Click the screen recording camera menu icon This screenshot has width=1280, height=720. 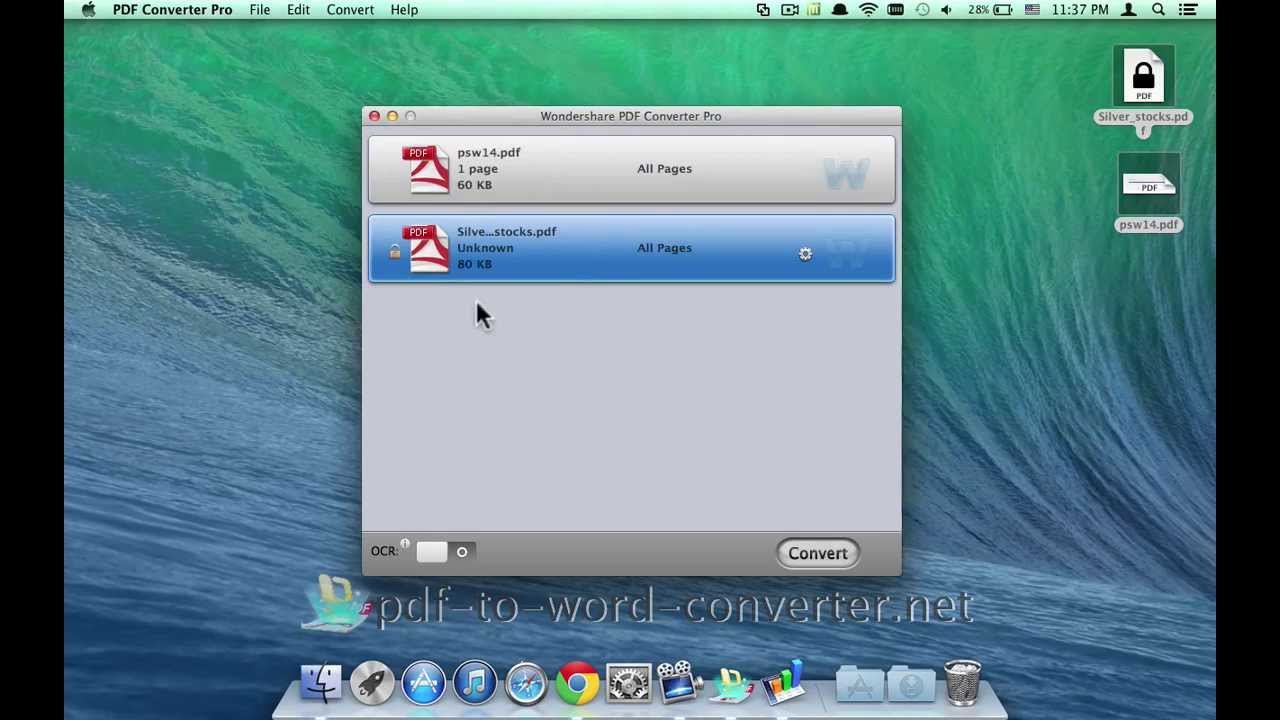[x=789, y=10]
